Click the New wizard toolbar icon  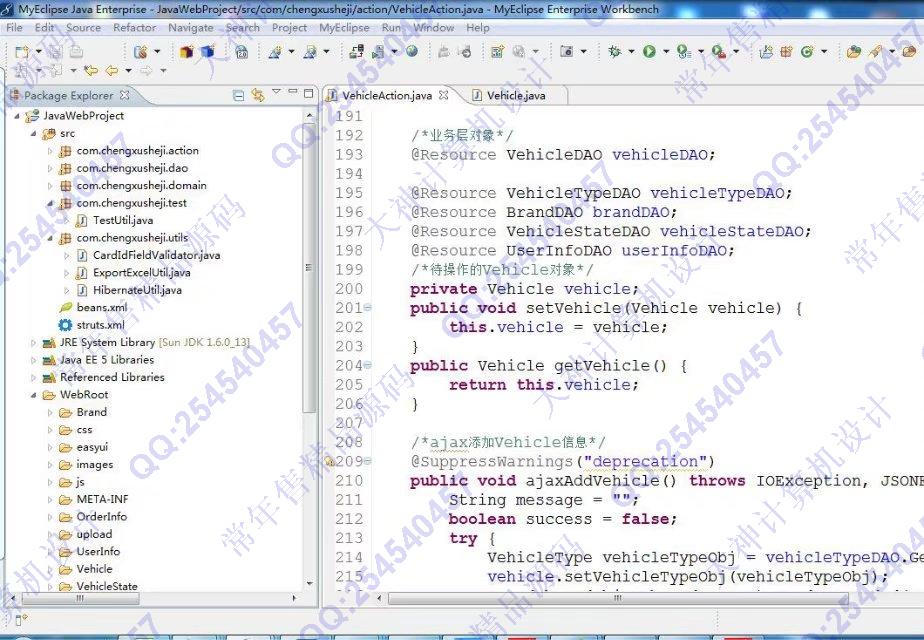pos(22,52)
